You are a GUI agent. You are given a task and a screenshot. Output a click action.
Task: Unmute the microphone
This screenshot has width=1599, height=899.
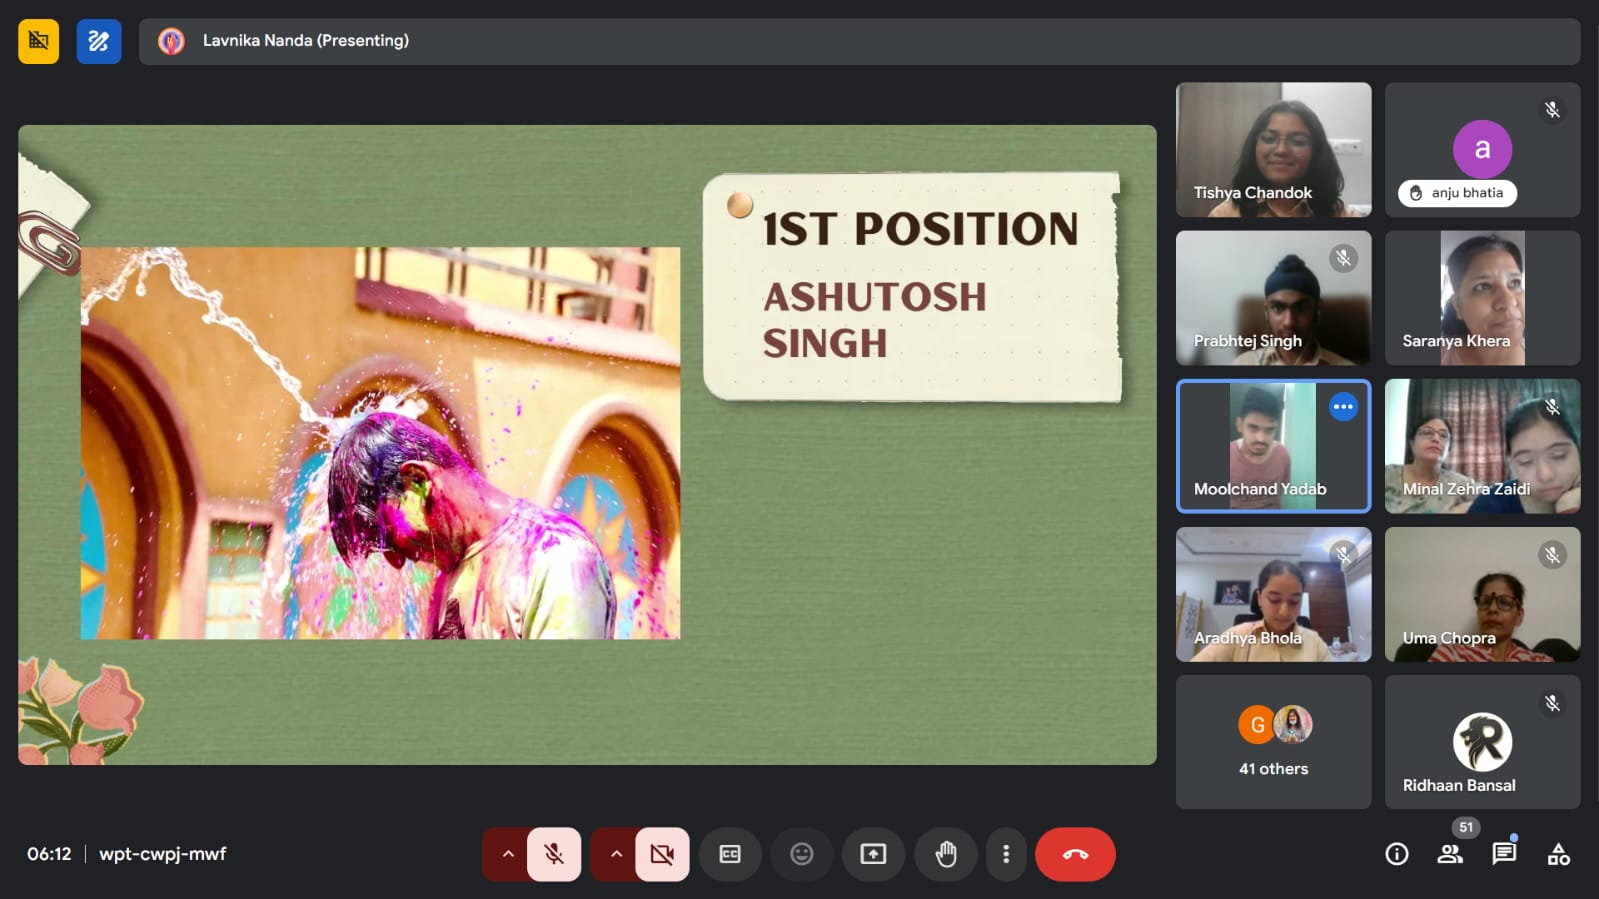pyautogui.click(x=554, y=854)
